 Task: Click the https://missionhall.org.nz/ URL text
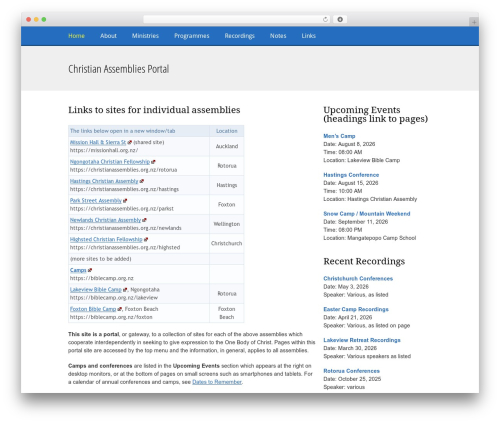[x=104, y=150]
